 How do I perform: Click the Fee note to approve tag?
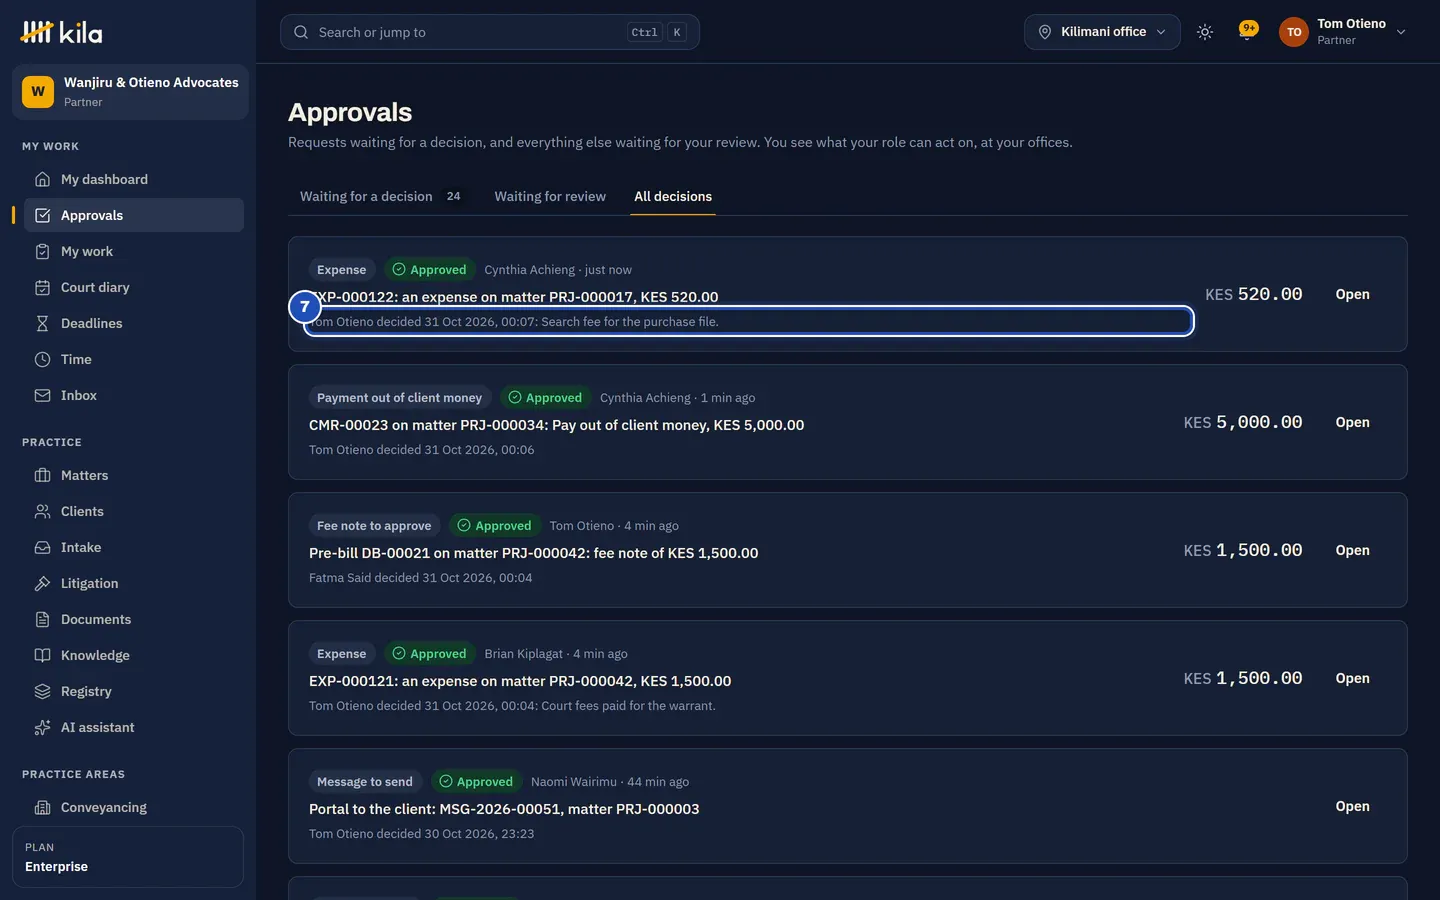374,525
